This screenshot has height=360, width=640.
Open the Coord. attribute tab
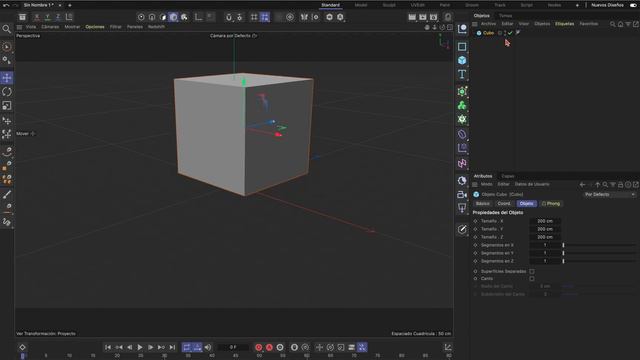(504, 204)
